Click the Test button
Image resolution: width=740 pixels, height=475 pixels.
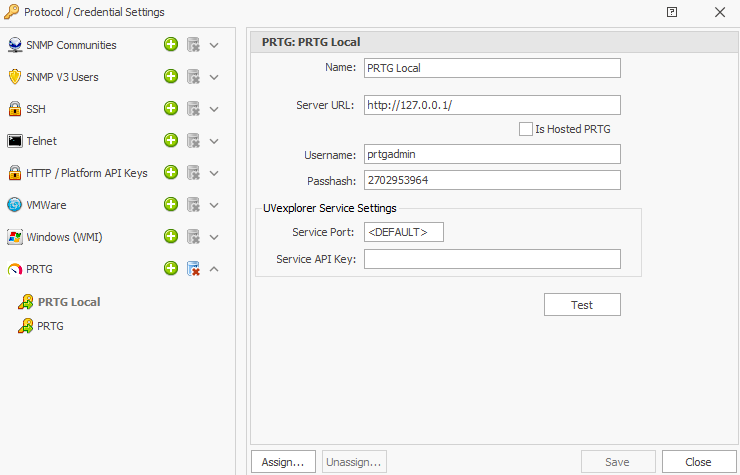click(582, 305)
